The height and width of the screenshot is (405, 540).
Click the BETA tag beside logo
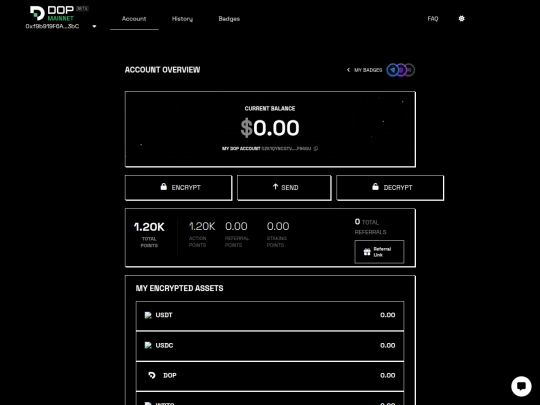click(x=82, y=9)
